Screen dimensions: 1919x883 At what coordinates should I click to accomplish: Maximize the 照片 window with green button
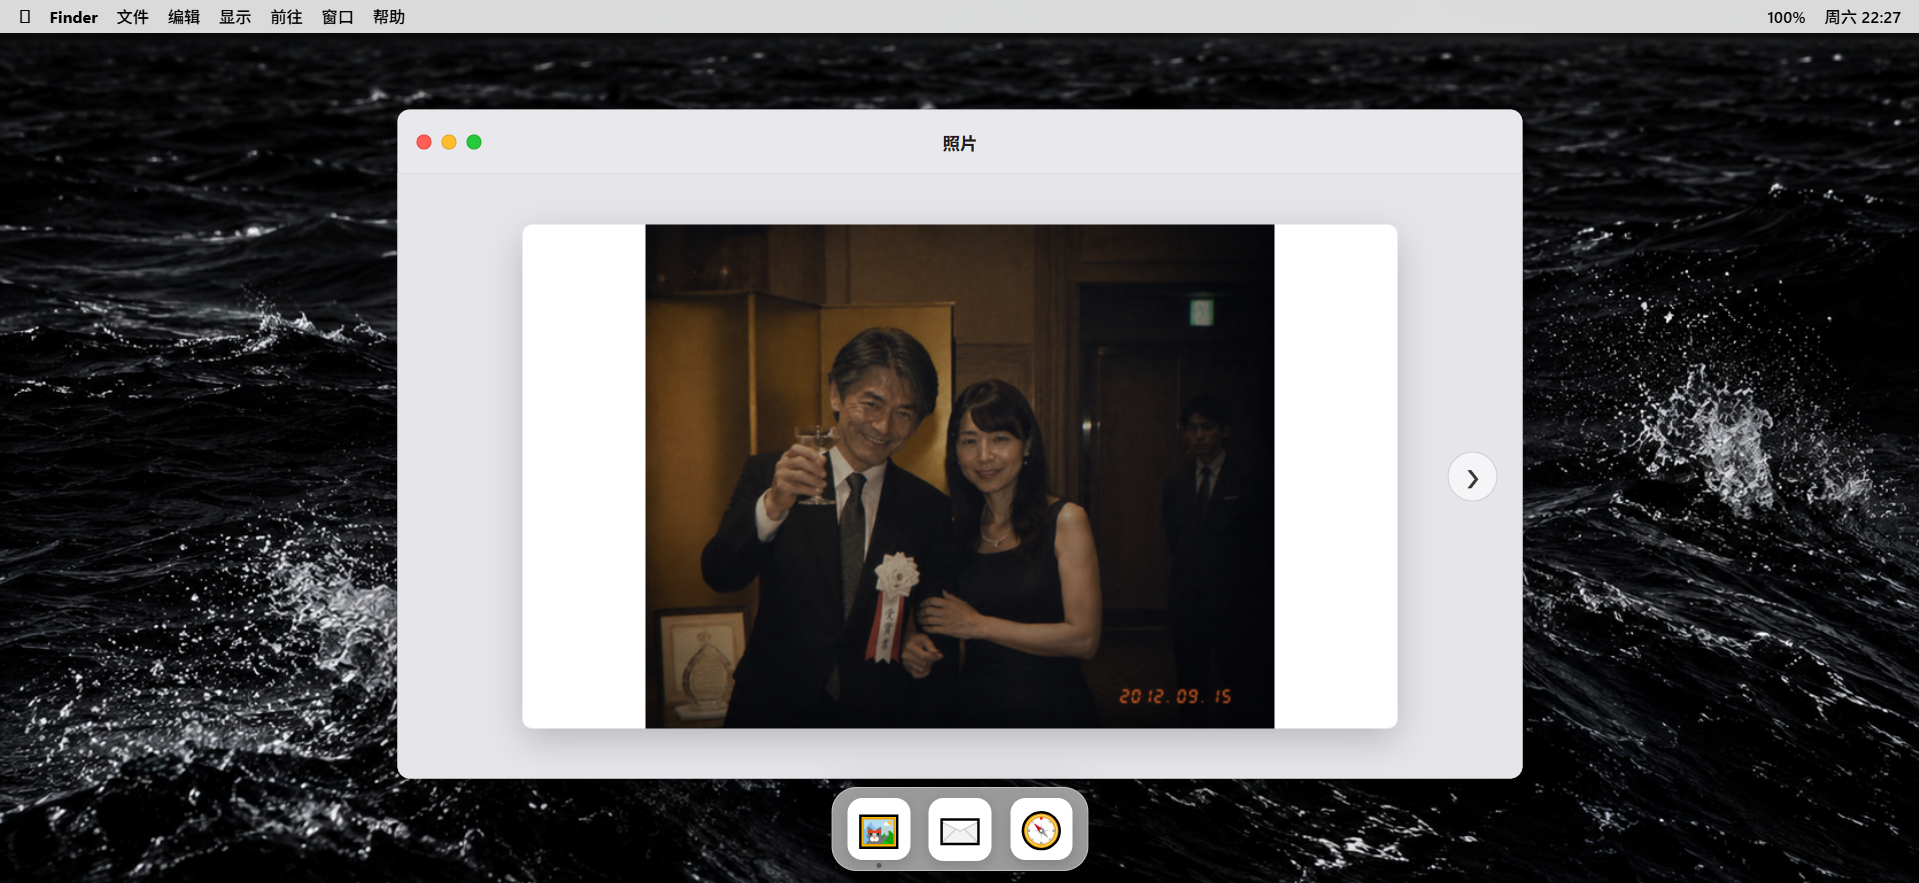[474, 142]
